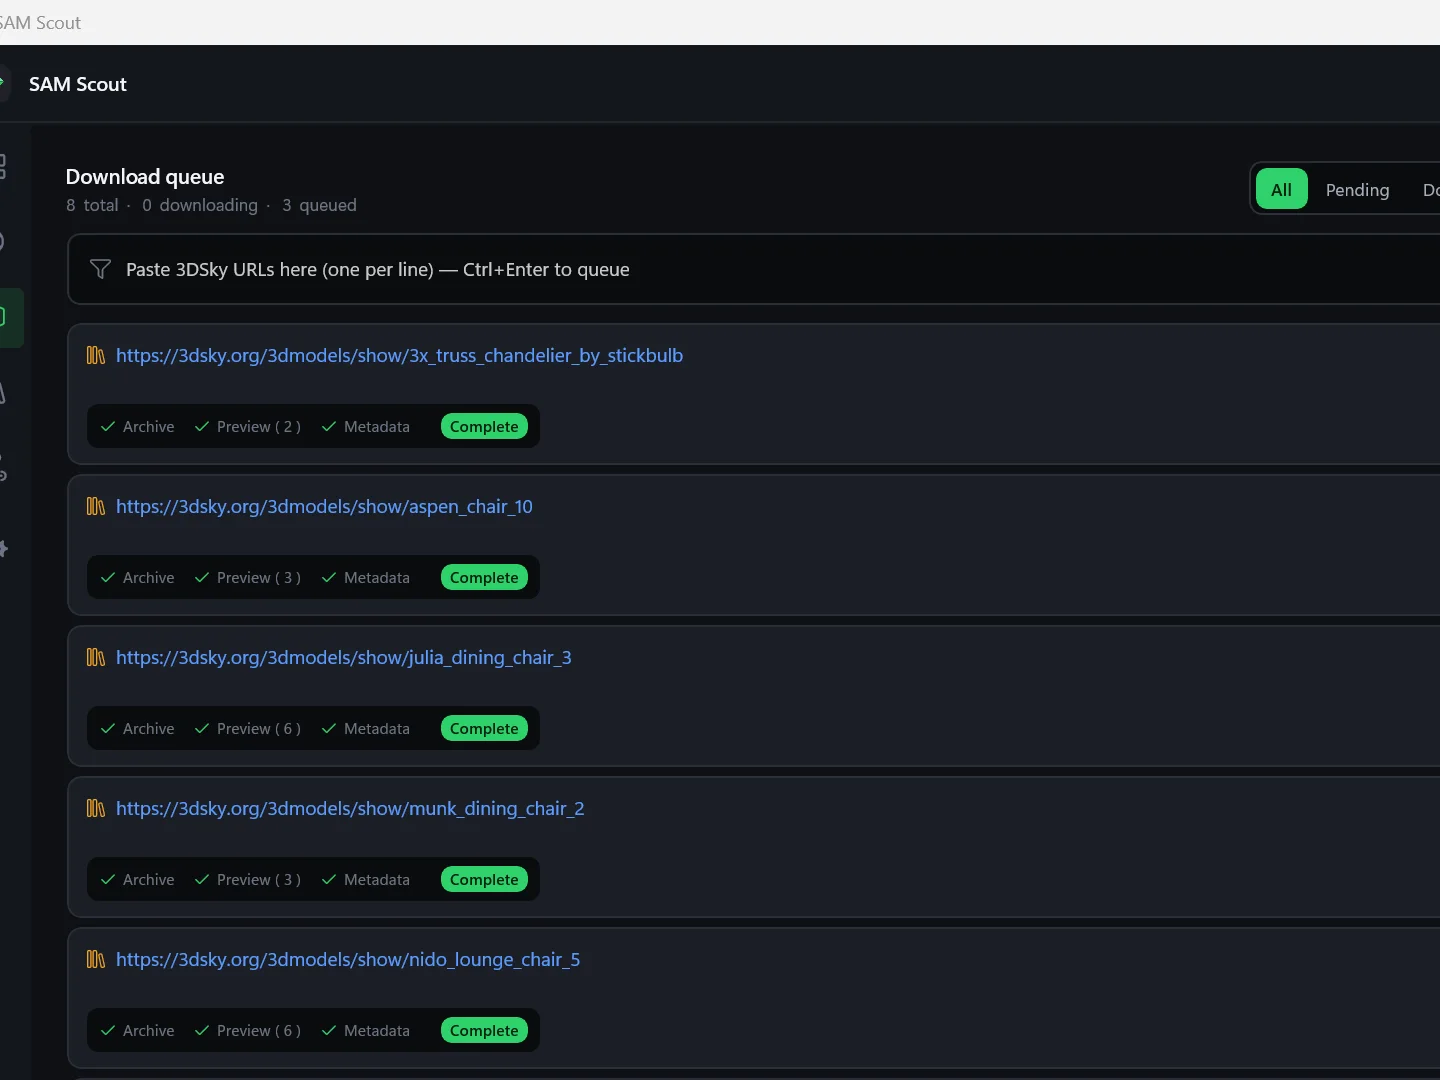
Task: Click the Preview ( 3 ) label for munk_dining_chair_2
Action: [259, 879]
